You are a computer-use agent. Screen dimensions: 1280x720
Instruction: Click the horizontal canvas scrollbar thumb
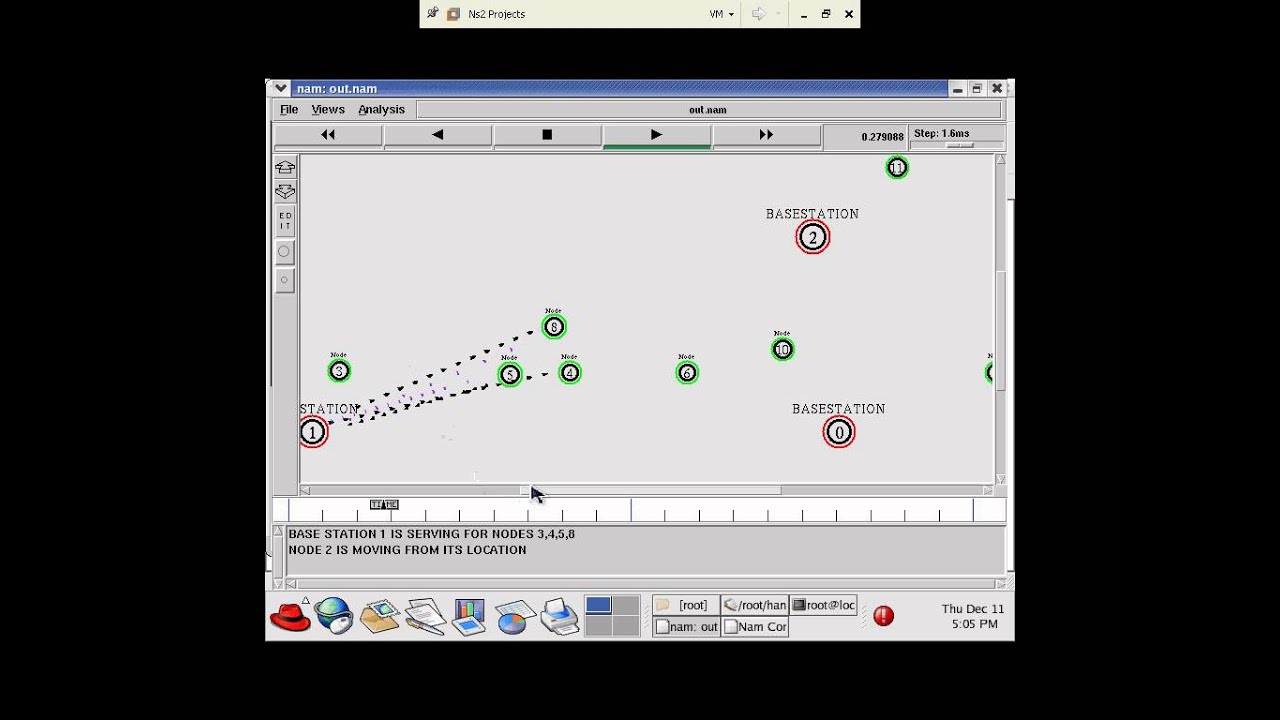click(650, 490)
